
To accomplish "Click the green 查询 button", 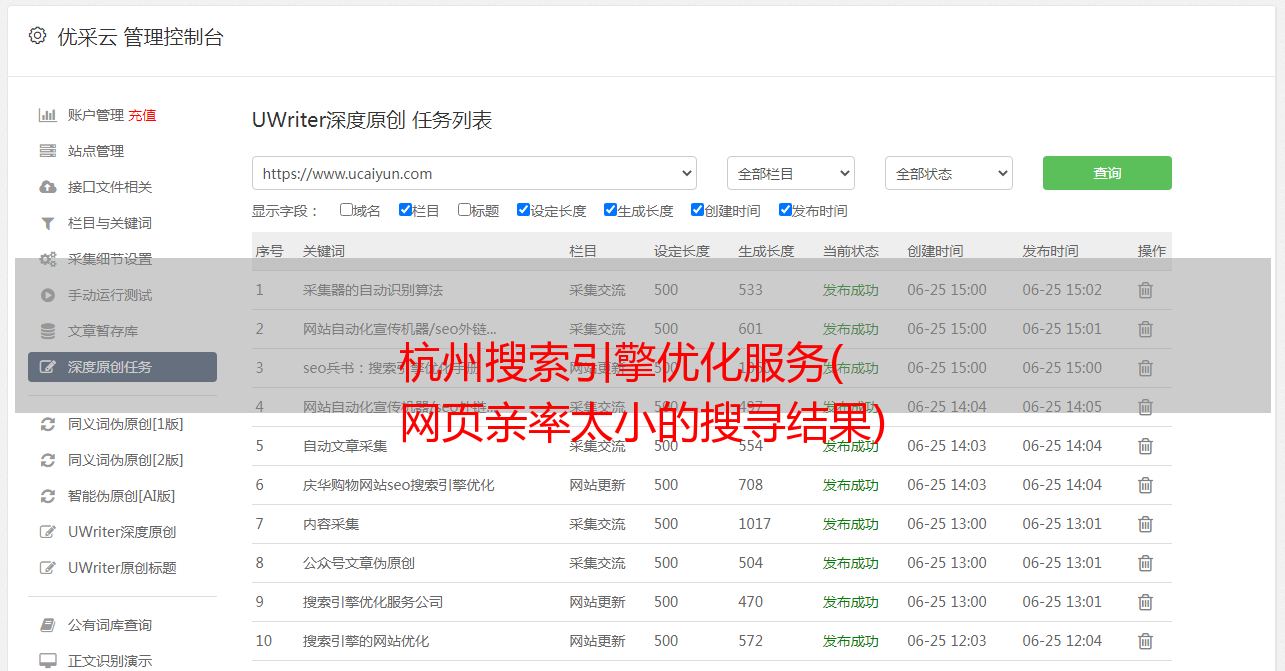I will click(1107, 173).
